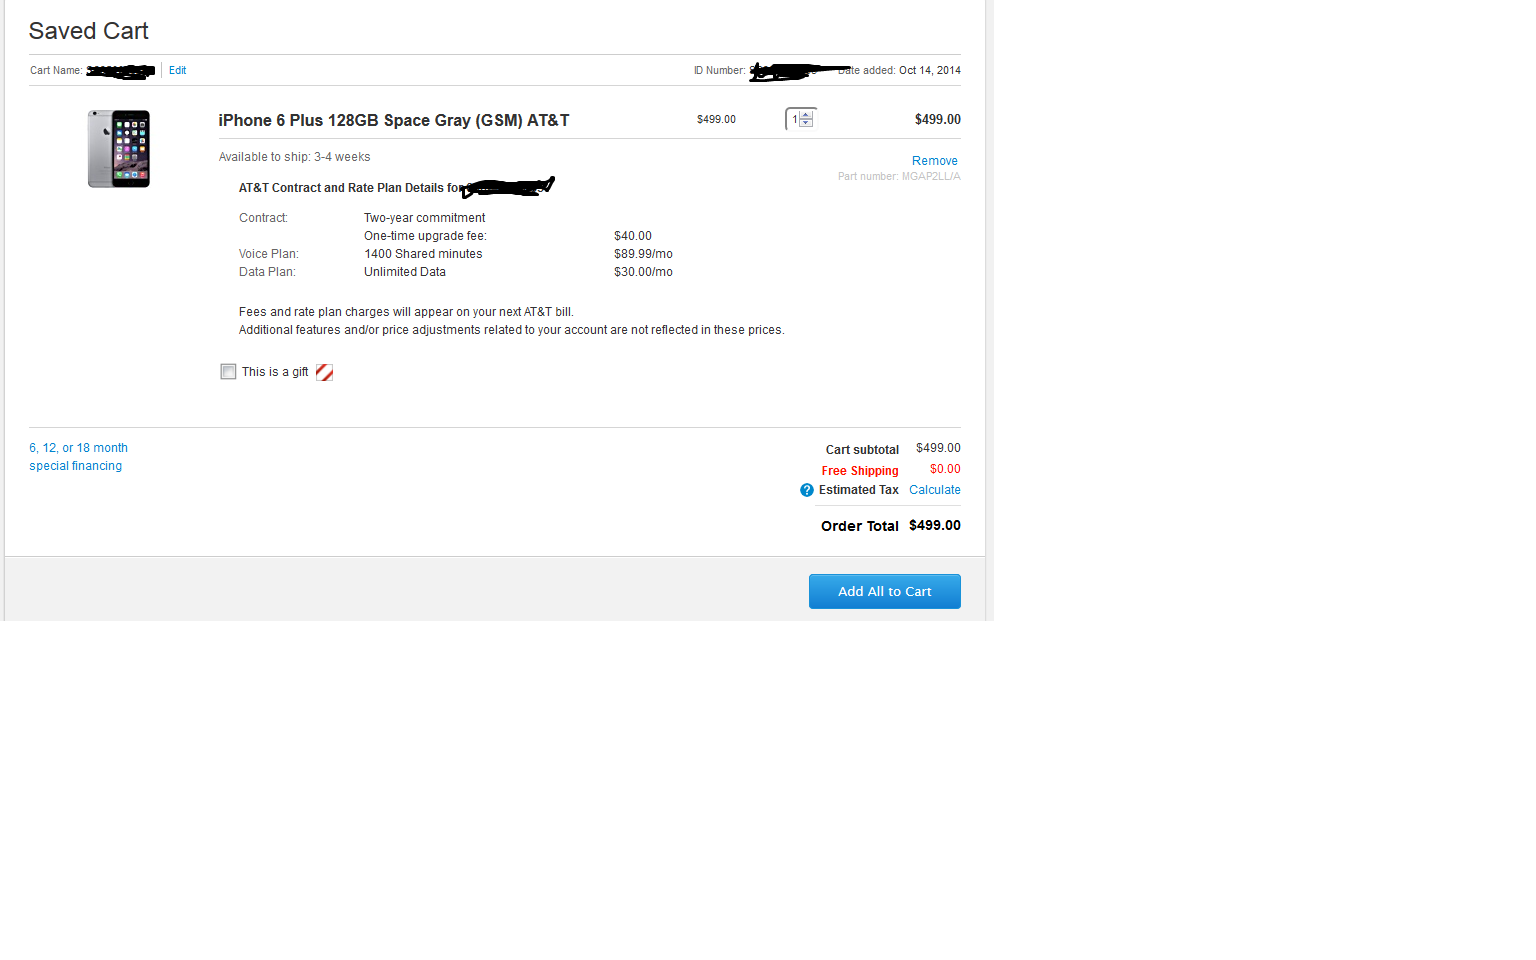Click the 'Available to ship: 3-4 weeks' text

[294, 157]
